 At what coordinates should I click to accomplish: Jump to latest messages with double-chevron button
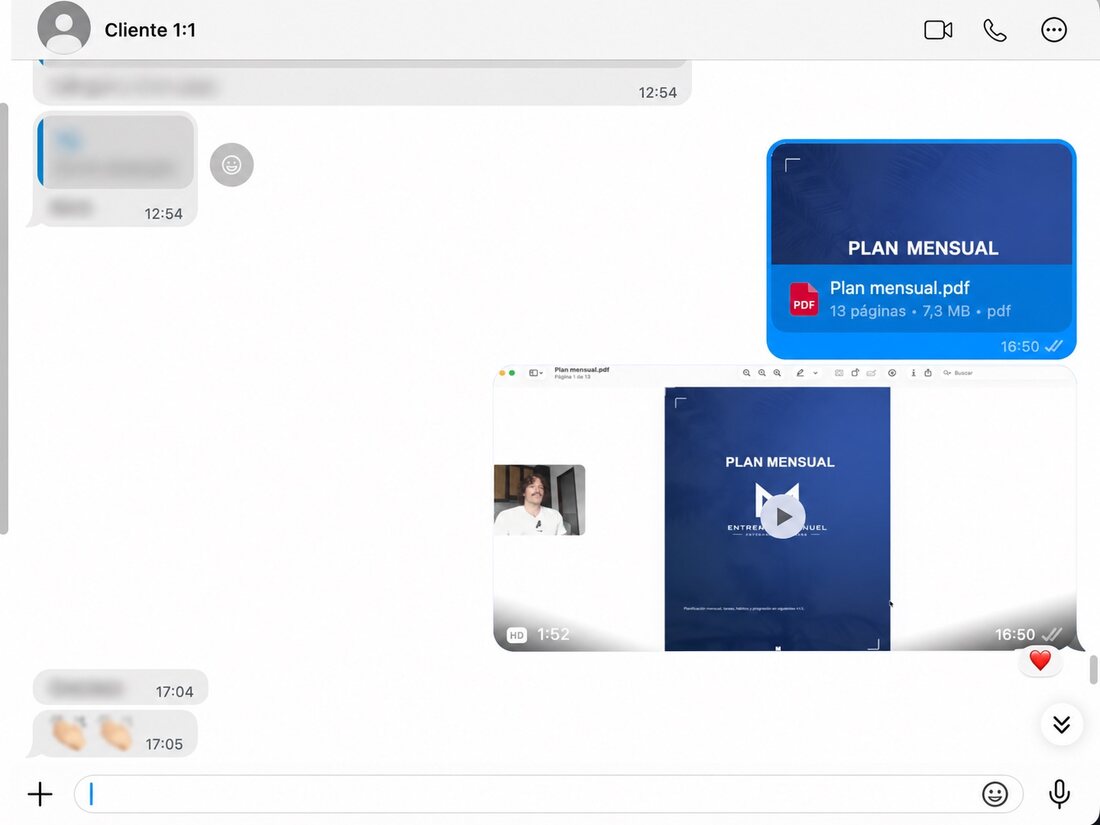[x=1061, y=724]
